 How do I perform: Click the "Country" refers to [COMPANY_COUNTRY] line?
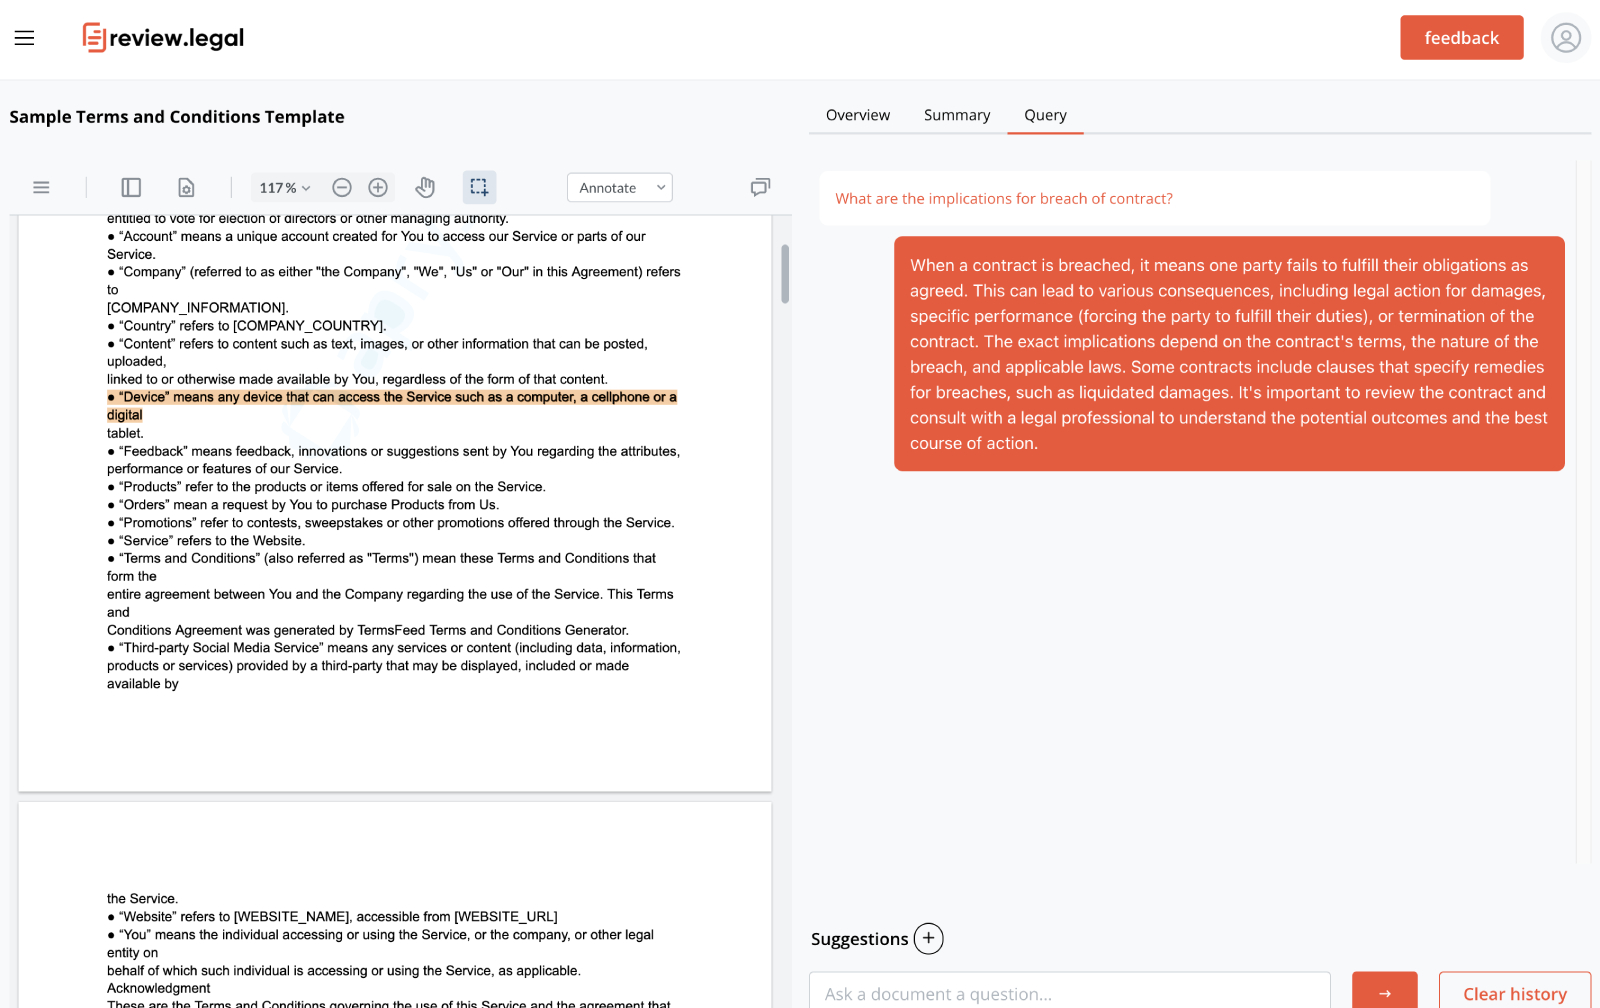point(247,326)
